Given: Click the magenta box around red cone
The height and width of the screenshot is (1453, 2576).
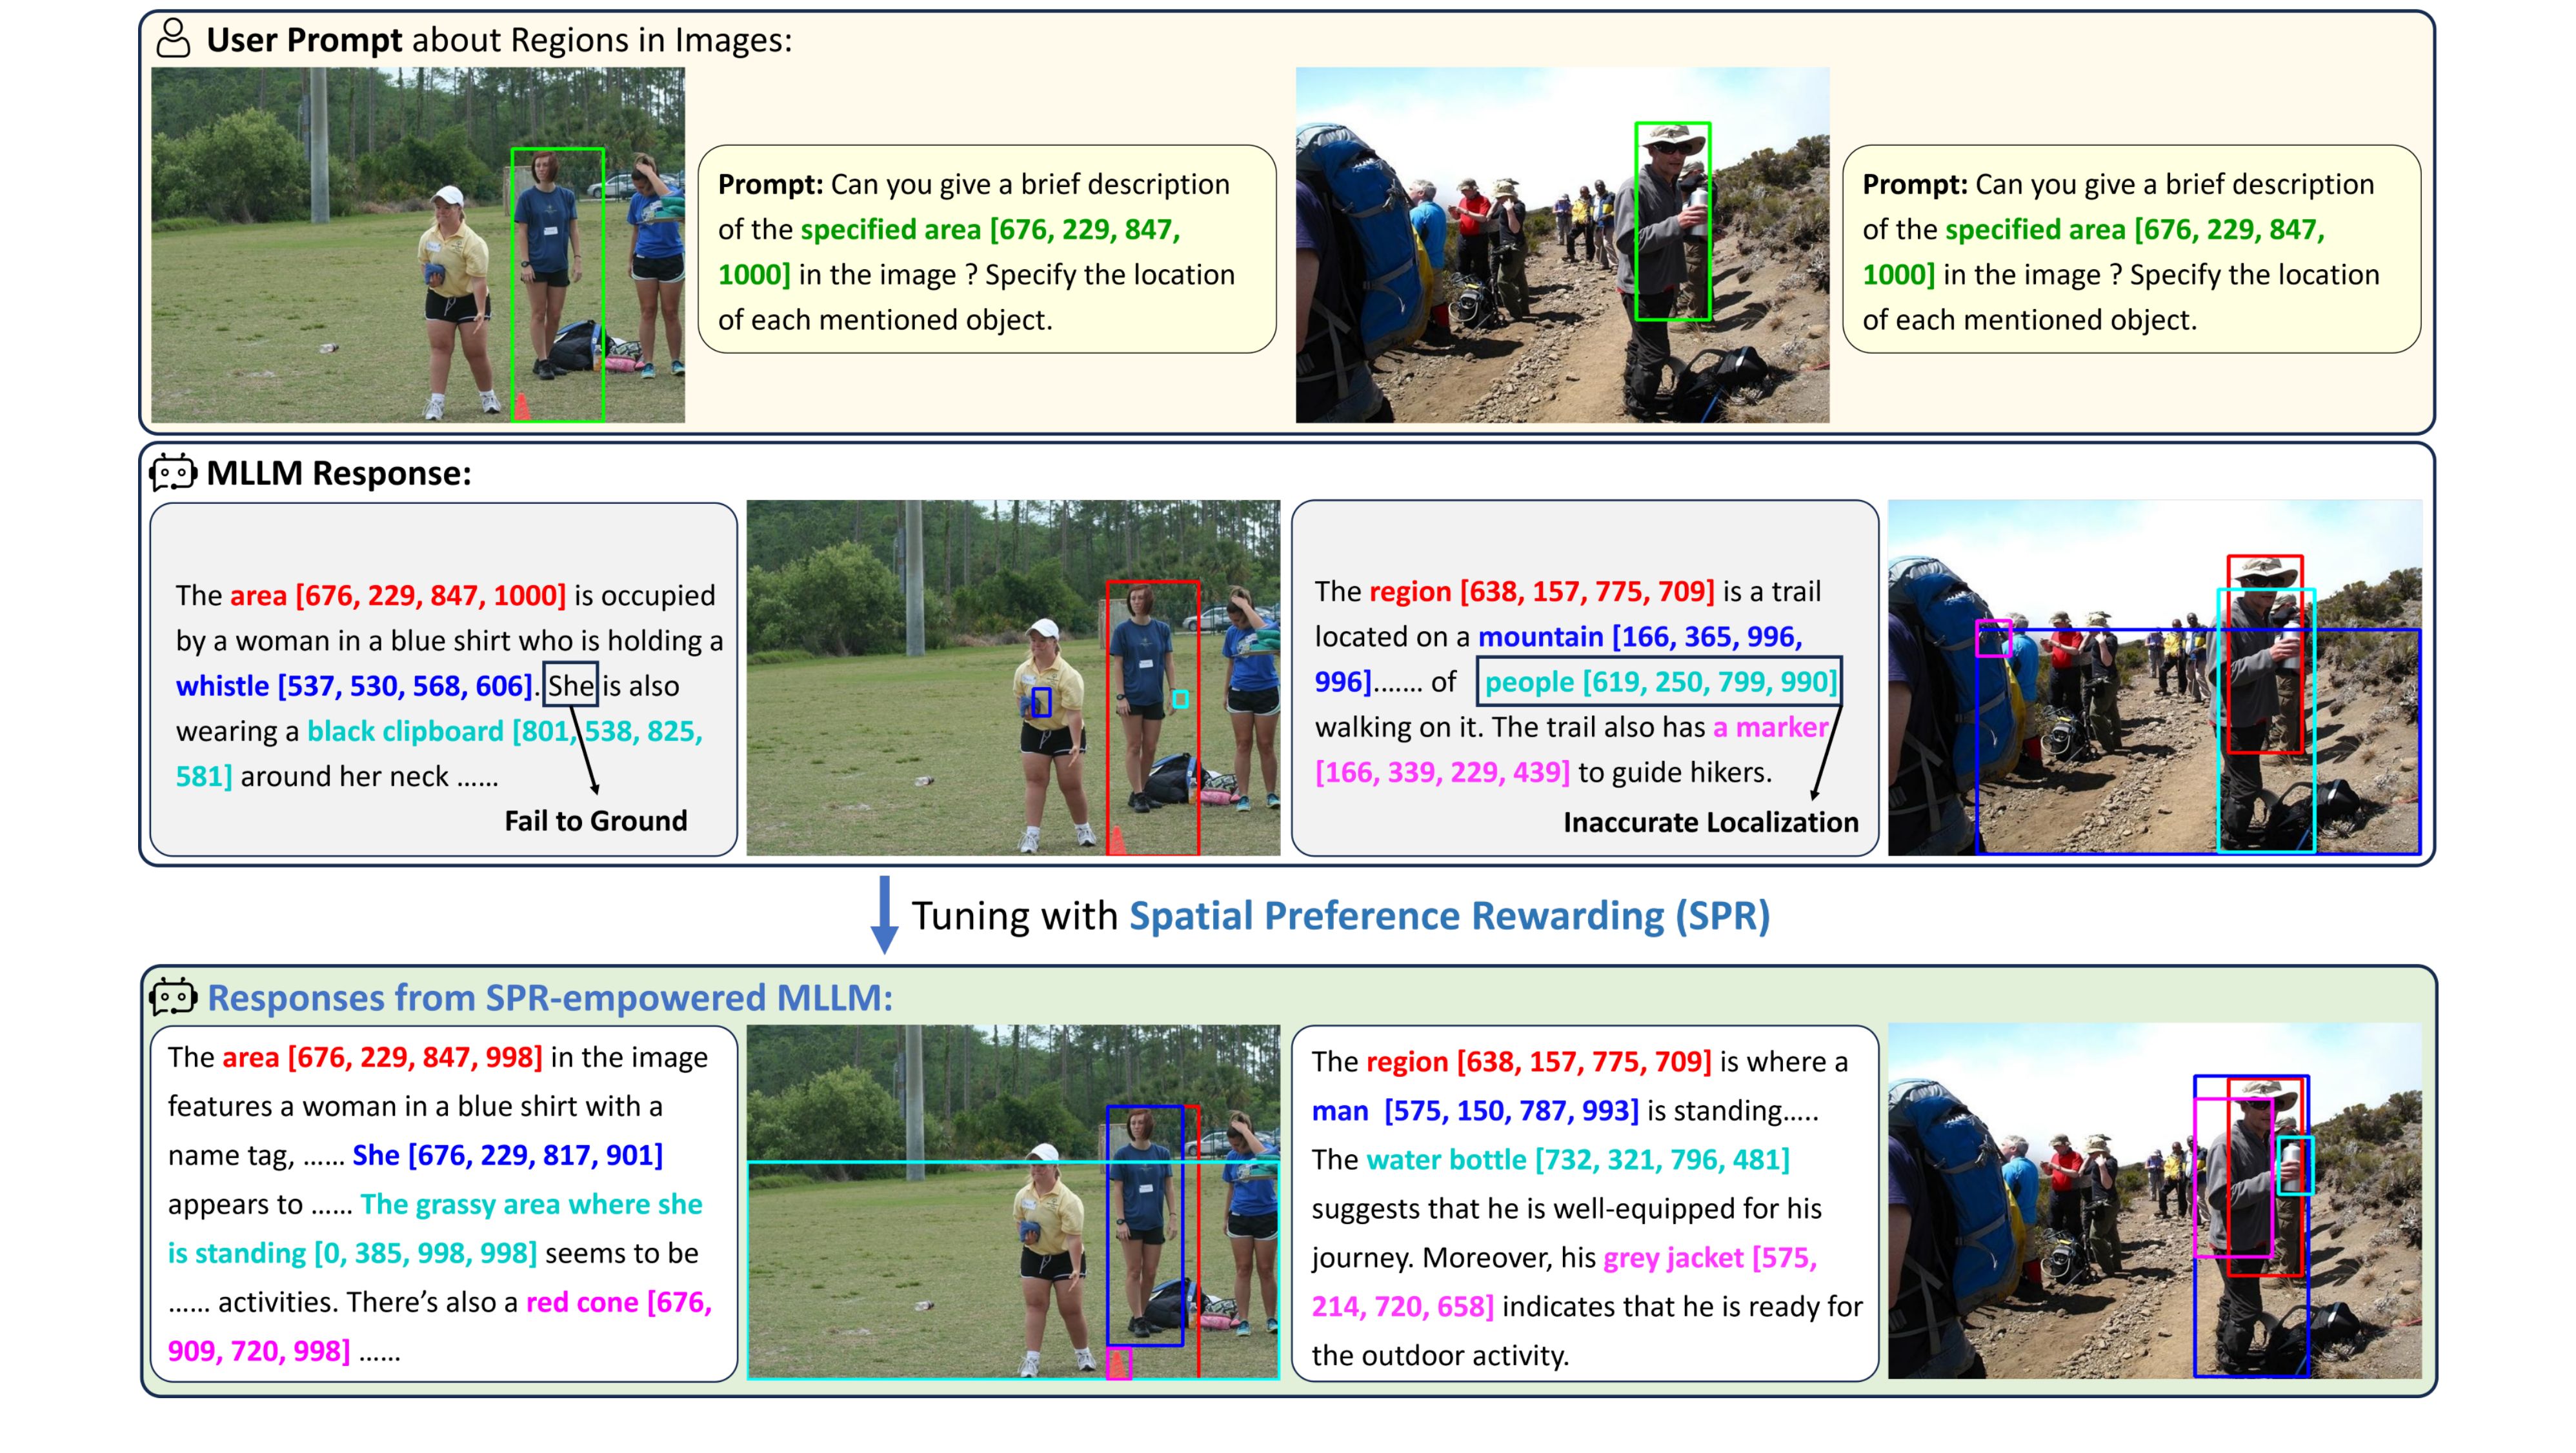Looking at the screenshot, I should (x=1119, y=1364).
